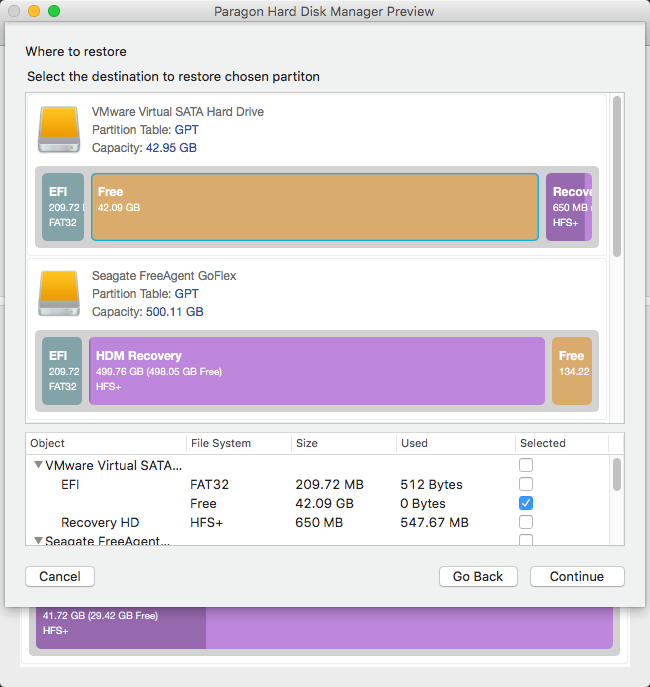Click the partition table vertical scrollbar
Image resolution: width=650 pixels, height=687 pixels.
click(x=617, y=475)
